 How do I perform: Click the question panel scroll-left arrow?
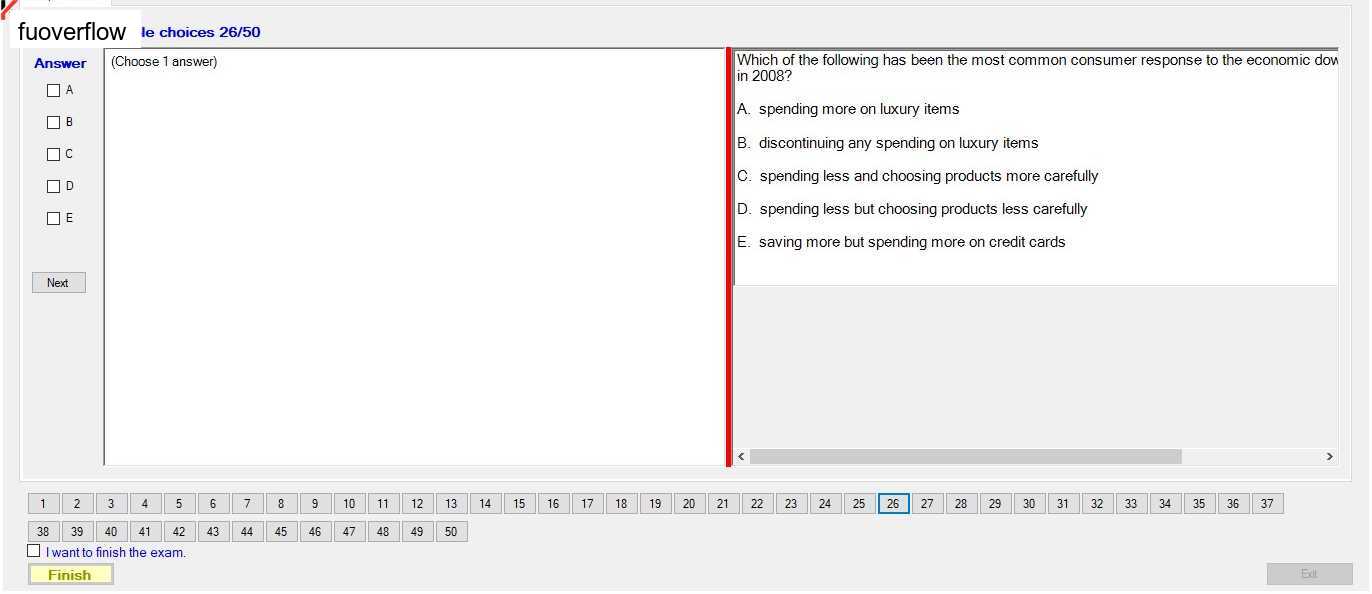point(741,456)
